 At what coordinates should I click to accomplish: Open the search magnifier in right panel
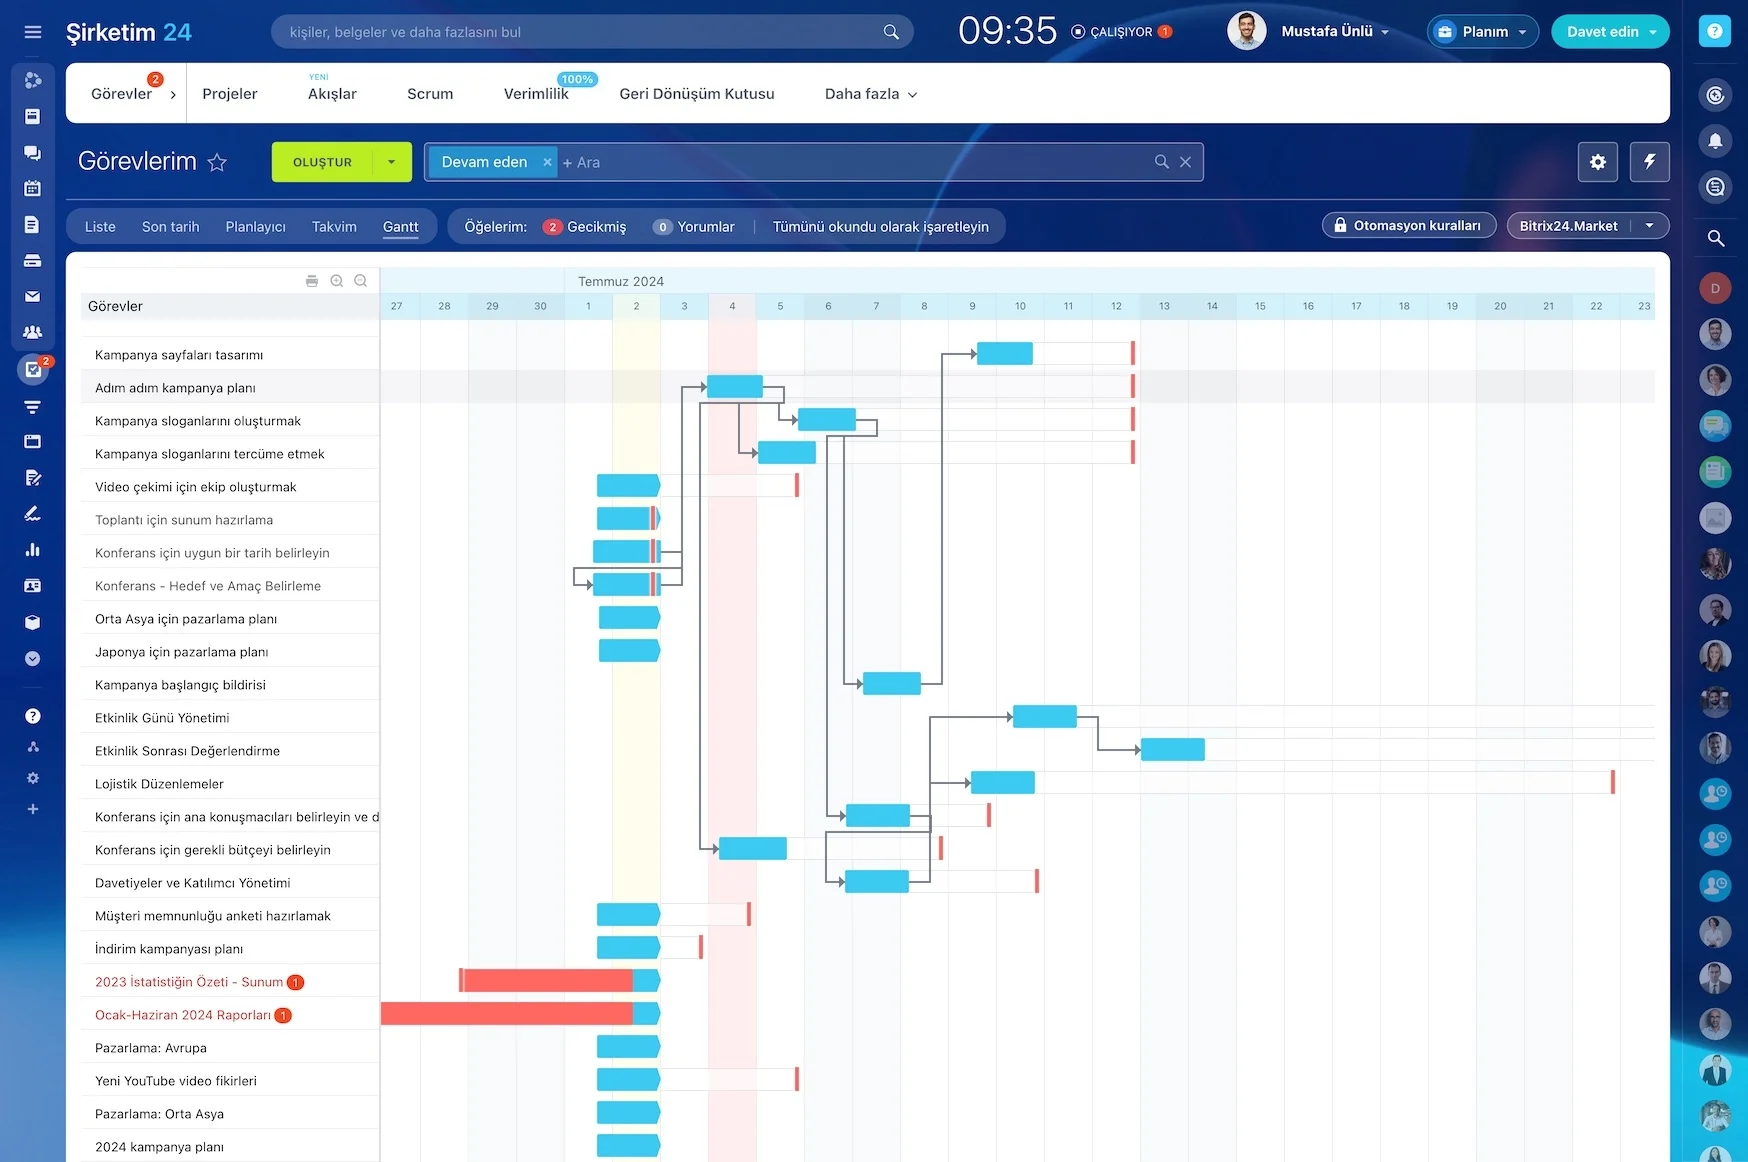(x=1715, y=238)
